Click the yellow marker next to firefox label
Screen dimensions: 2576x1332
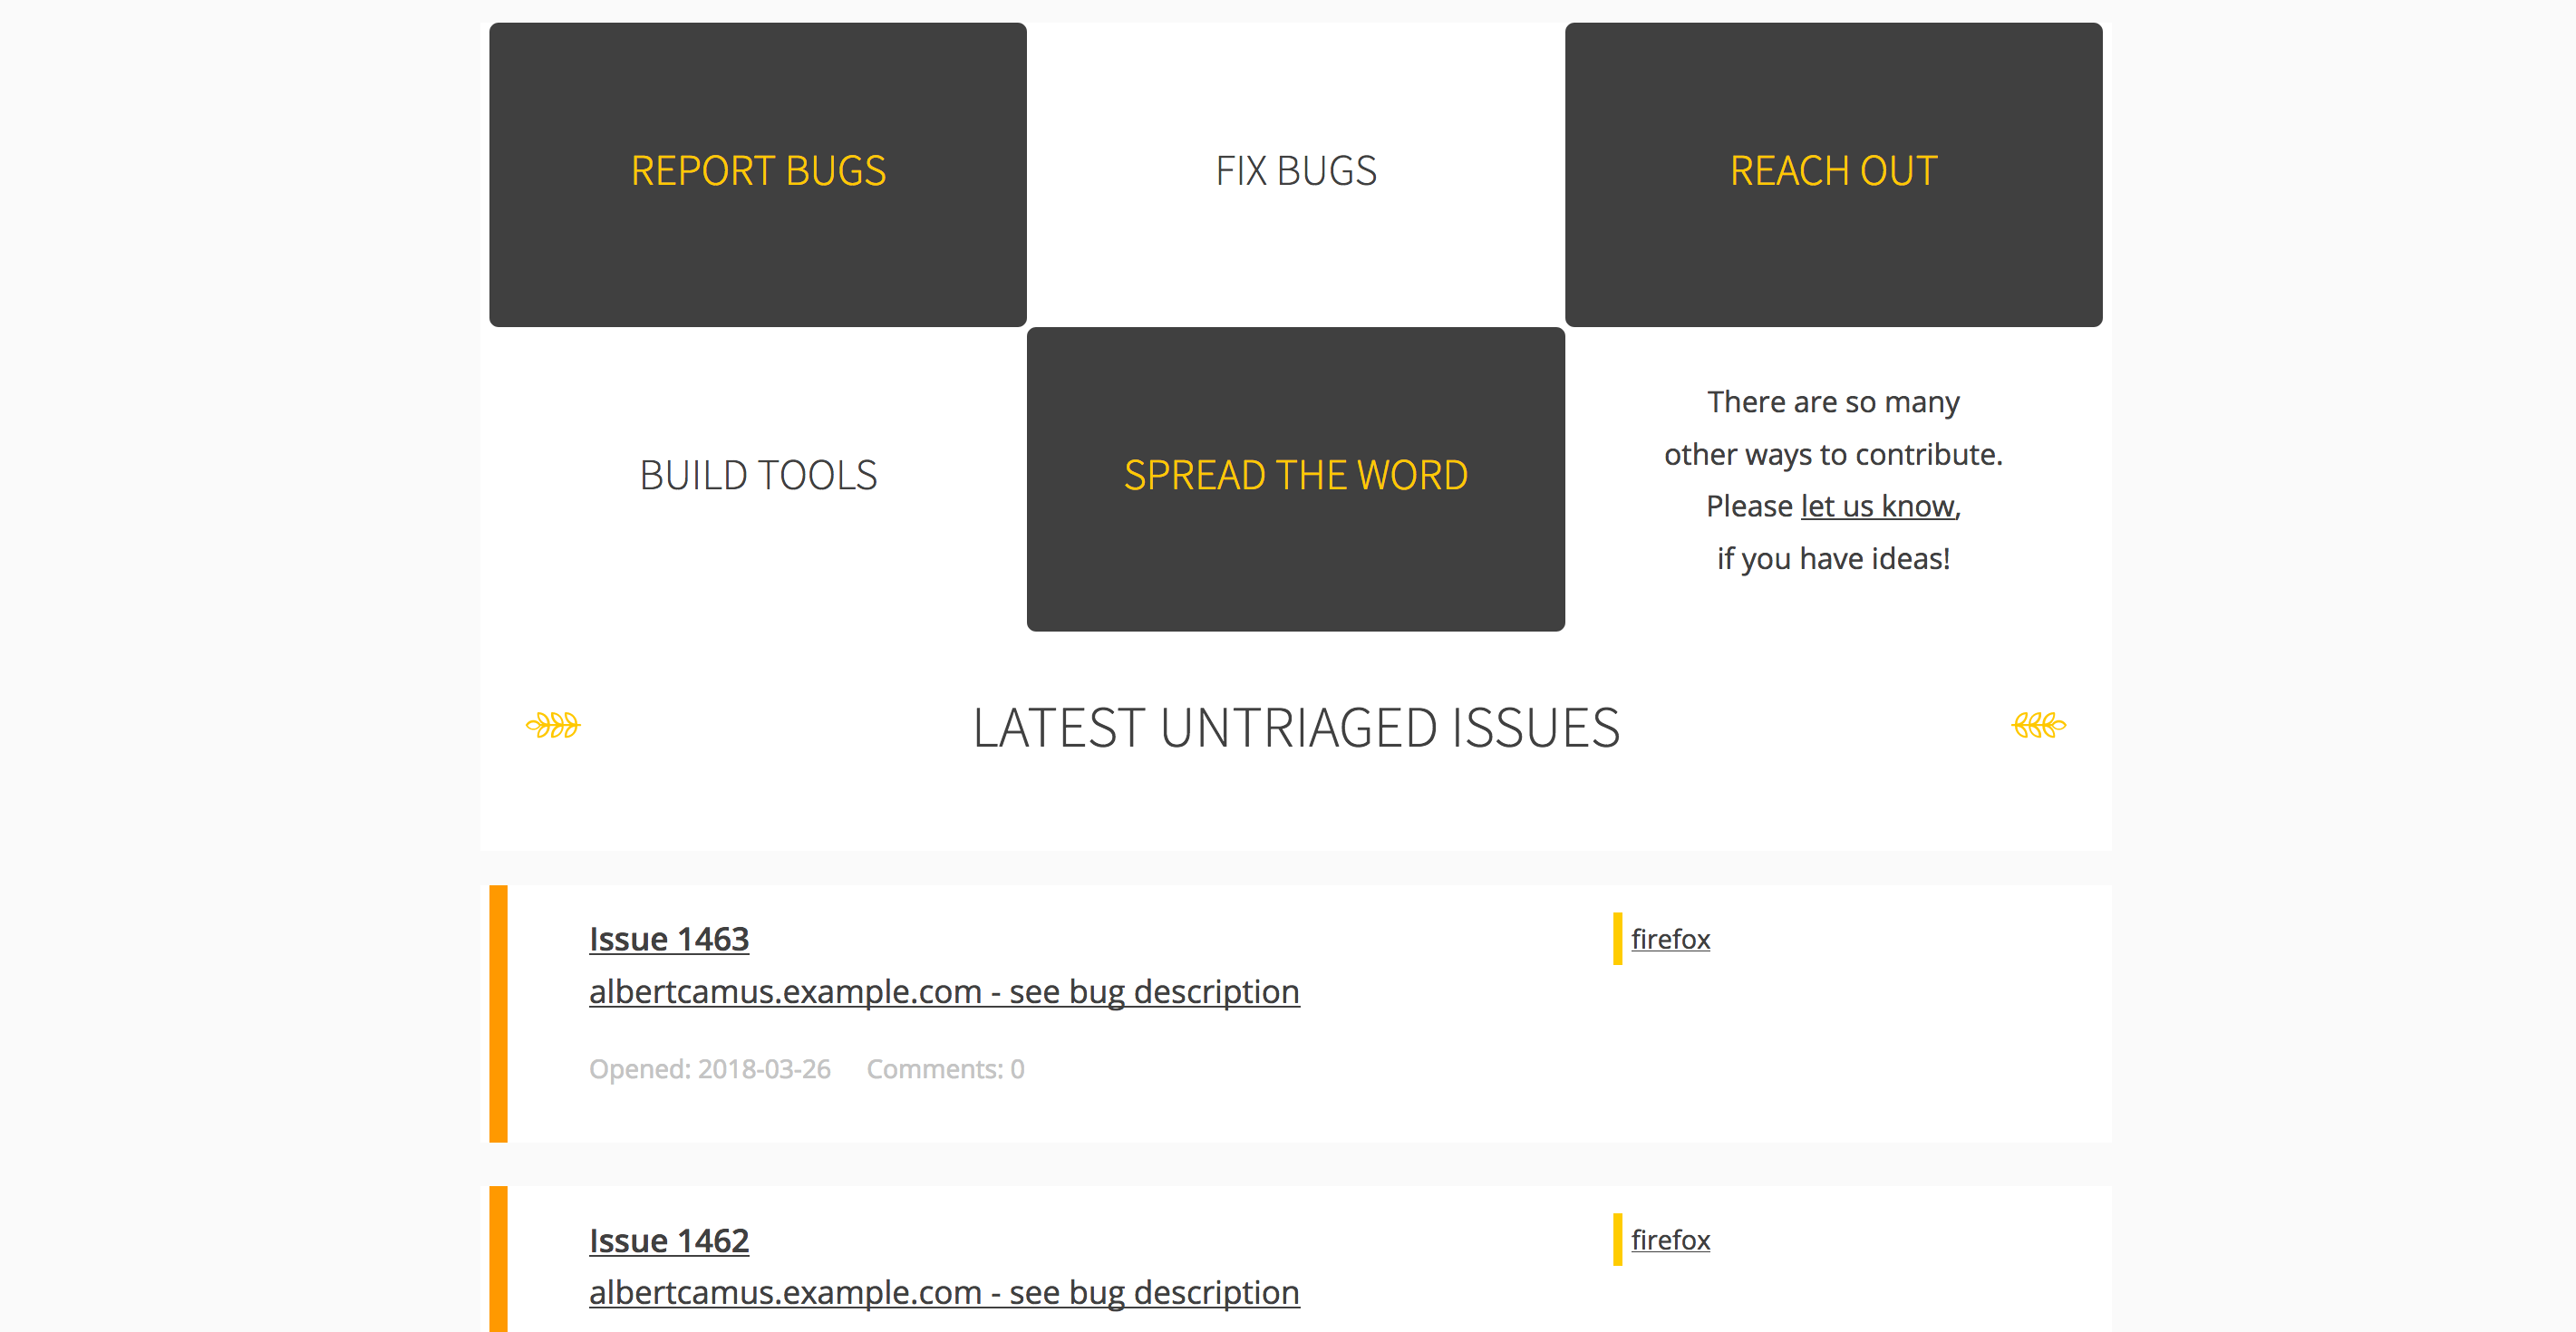pyautogui.click(x=1618, y=939)
